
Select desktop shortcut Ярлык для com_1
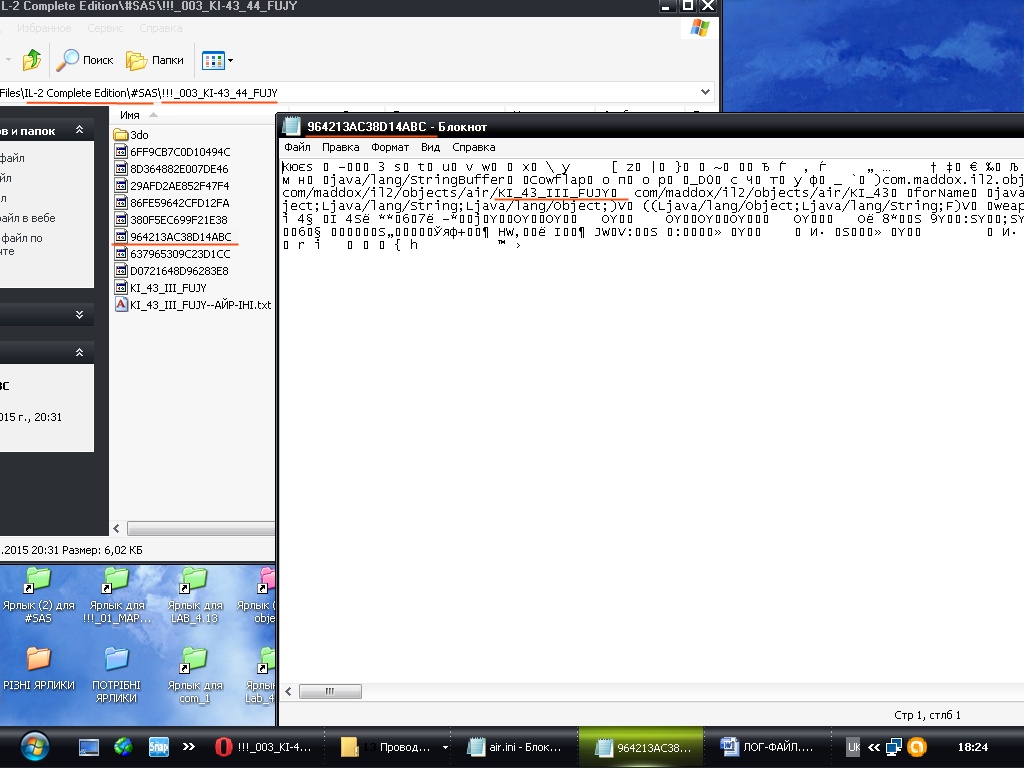[195, 675]
